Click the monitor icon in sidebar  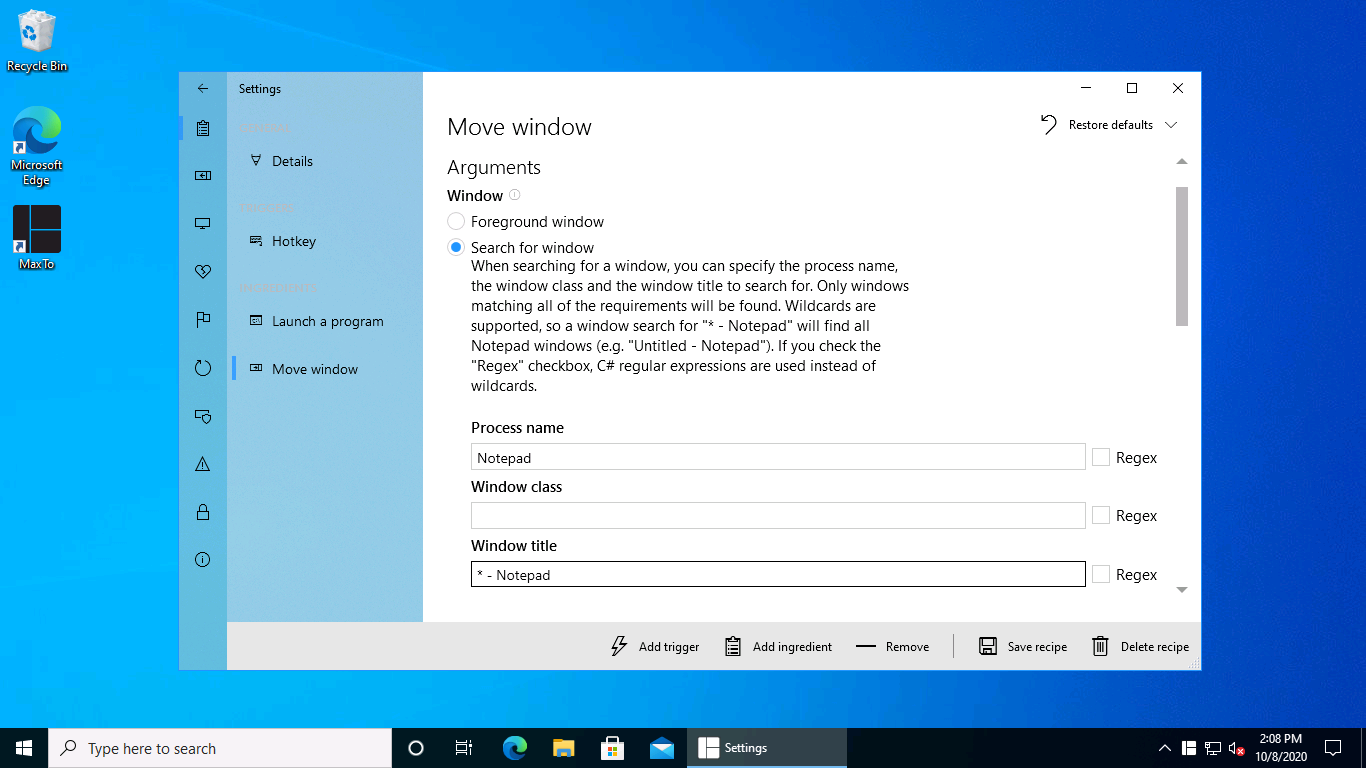[203, 224]
